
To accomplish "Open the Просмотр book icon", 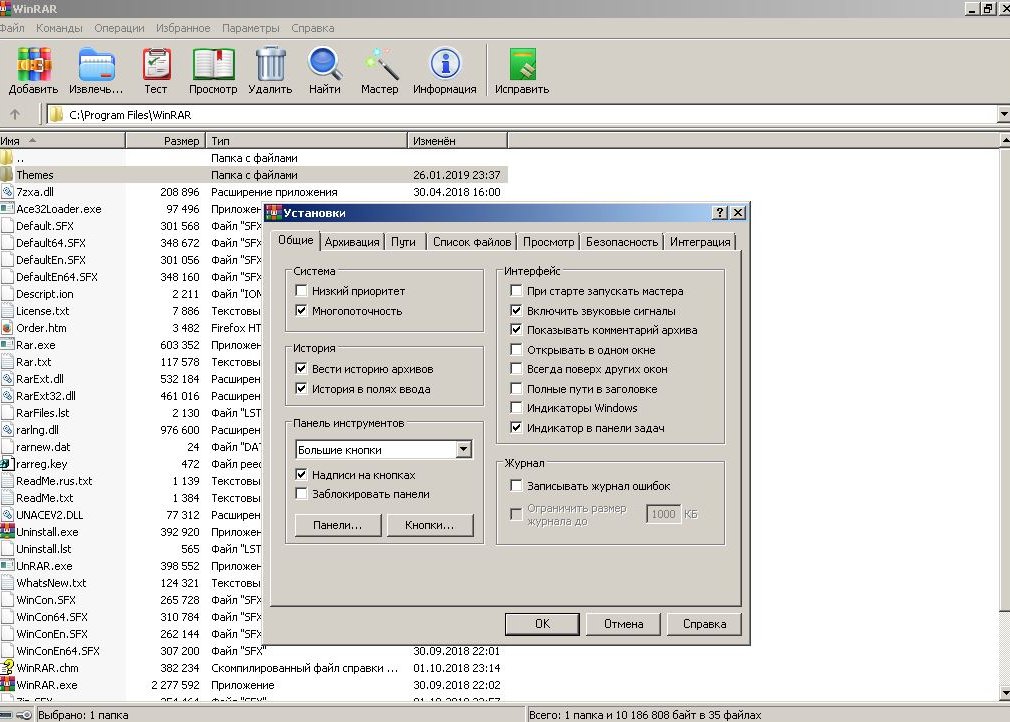I will coord(213,64).
